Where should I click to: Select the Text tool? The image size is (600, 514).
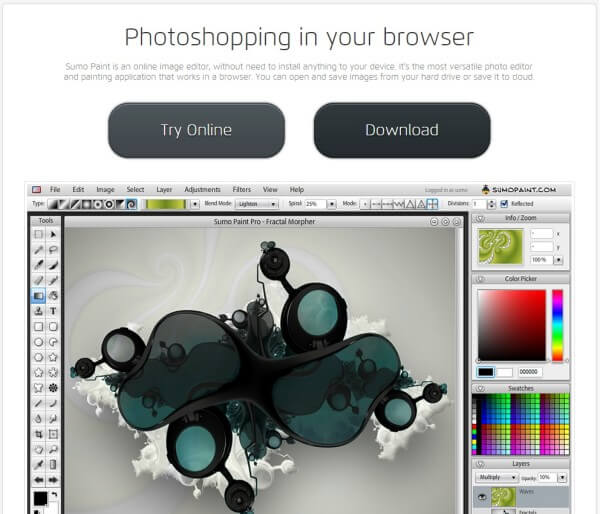[53, 311]
